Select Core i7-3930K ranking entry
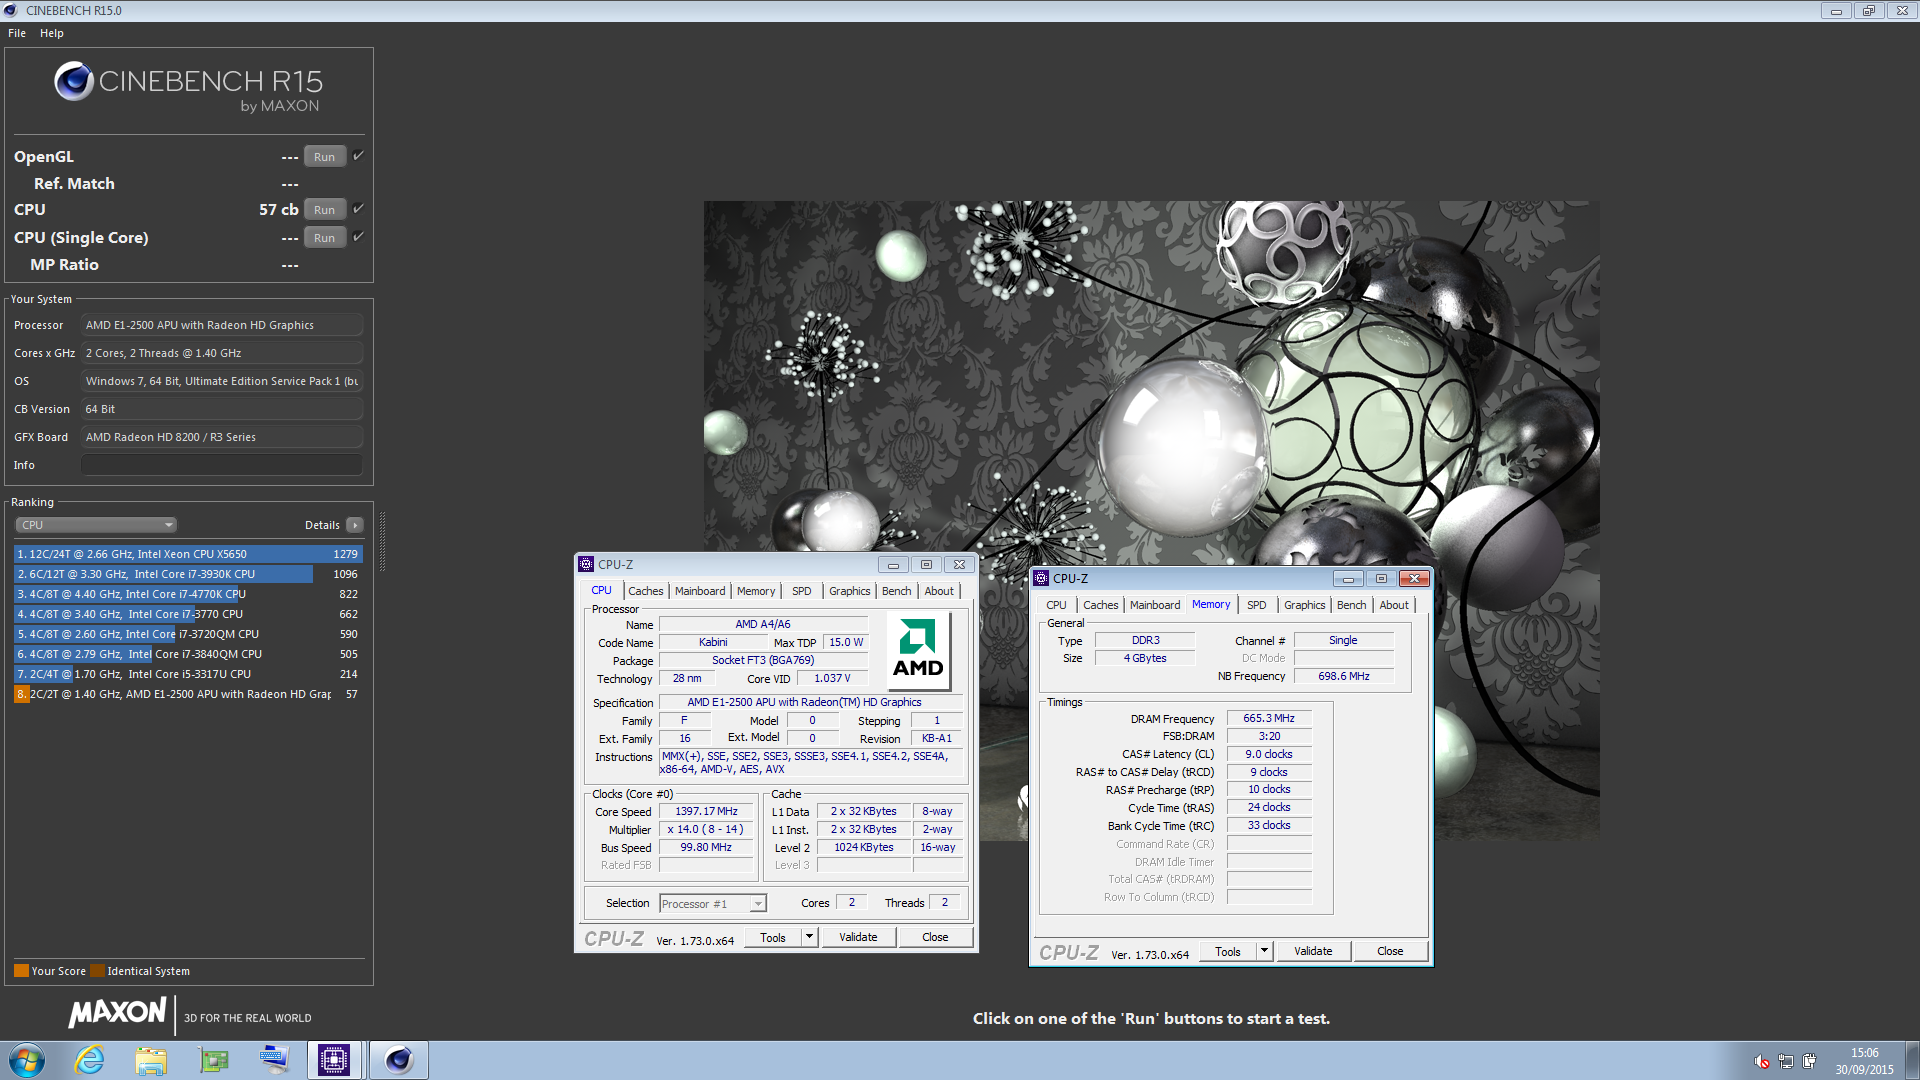Screen dimensions: 1920x1080 click(x=188, y=574)
